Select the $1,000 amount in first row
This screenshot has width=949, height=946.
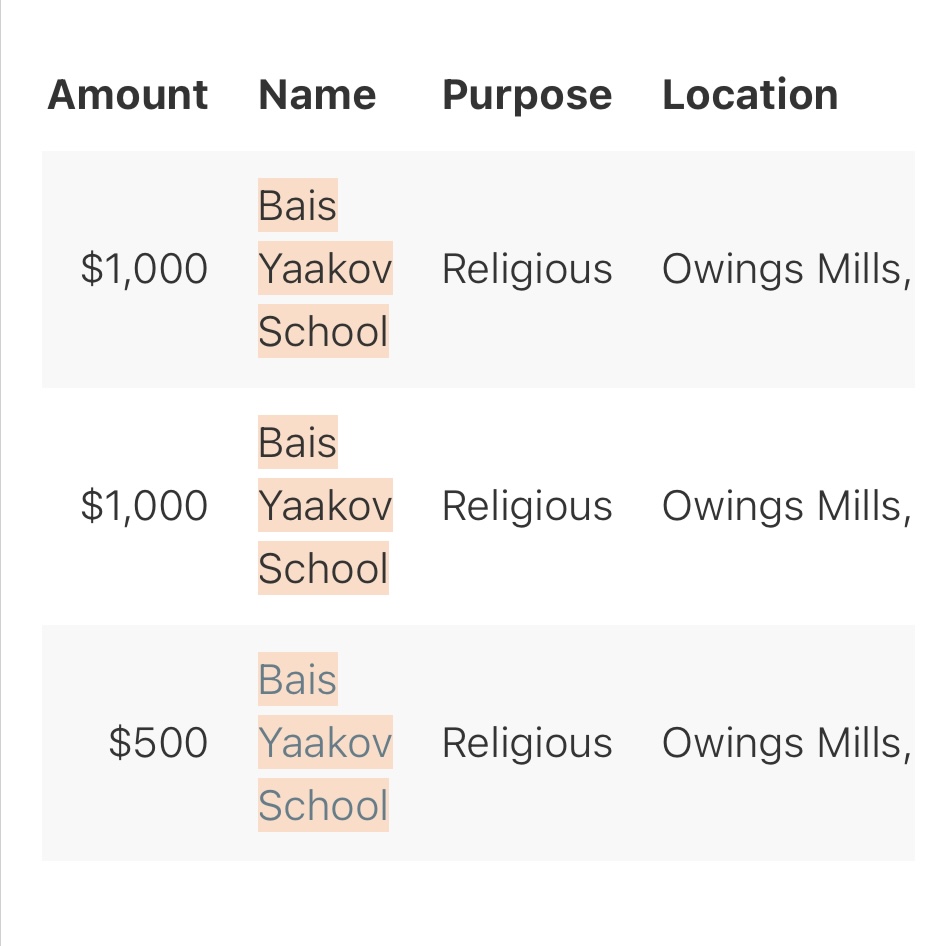145,269
